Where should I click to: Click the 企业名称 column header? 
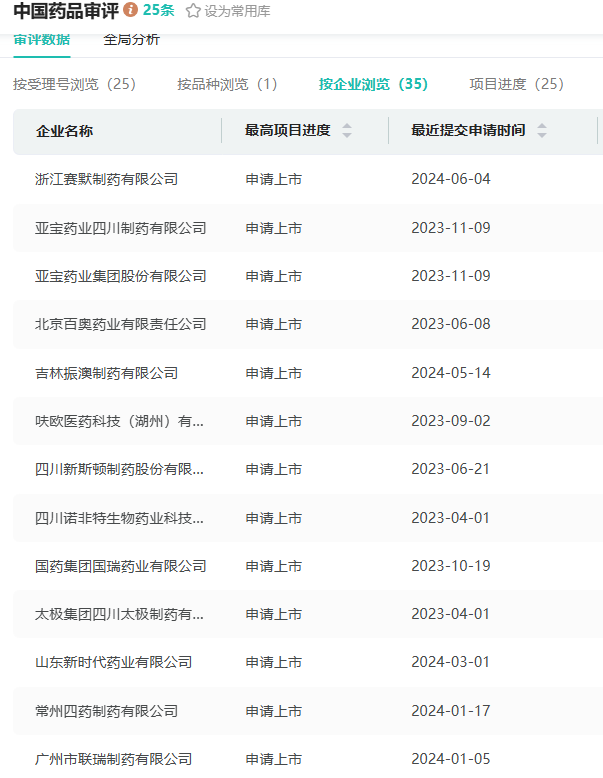pos(65,131)
